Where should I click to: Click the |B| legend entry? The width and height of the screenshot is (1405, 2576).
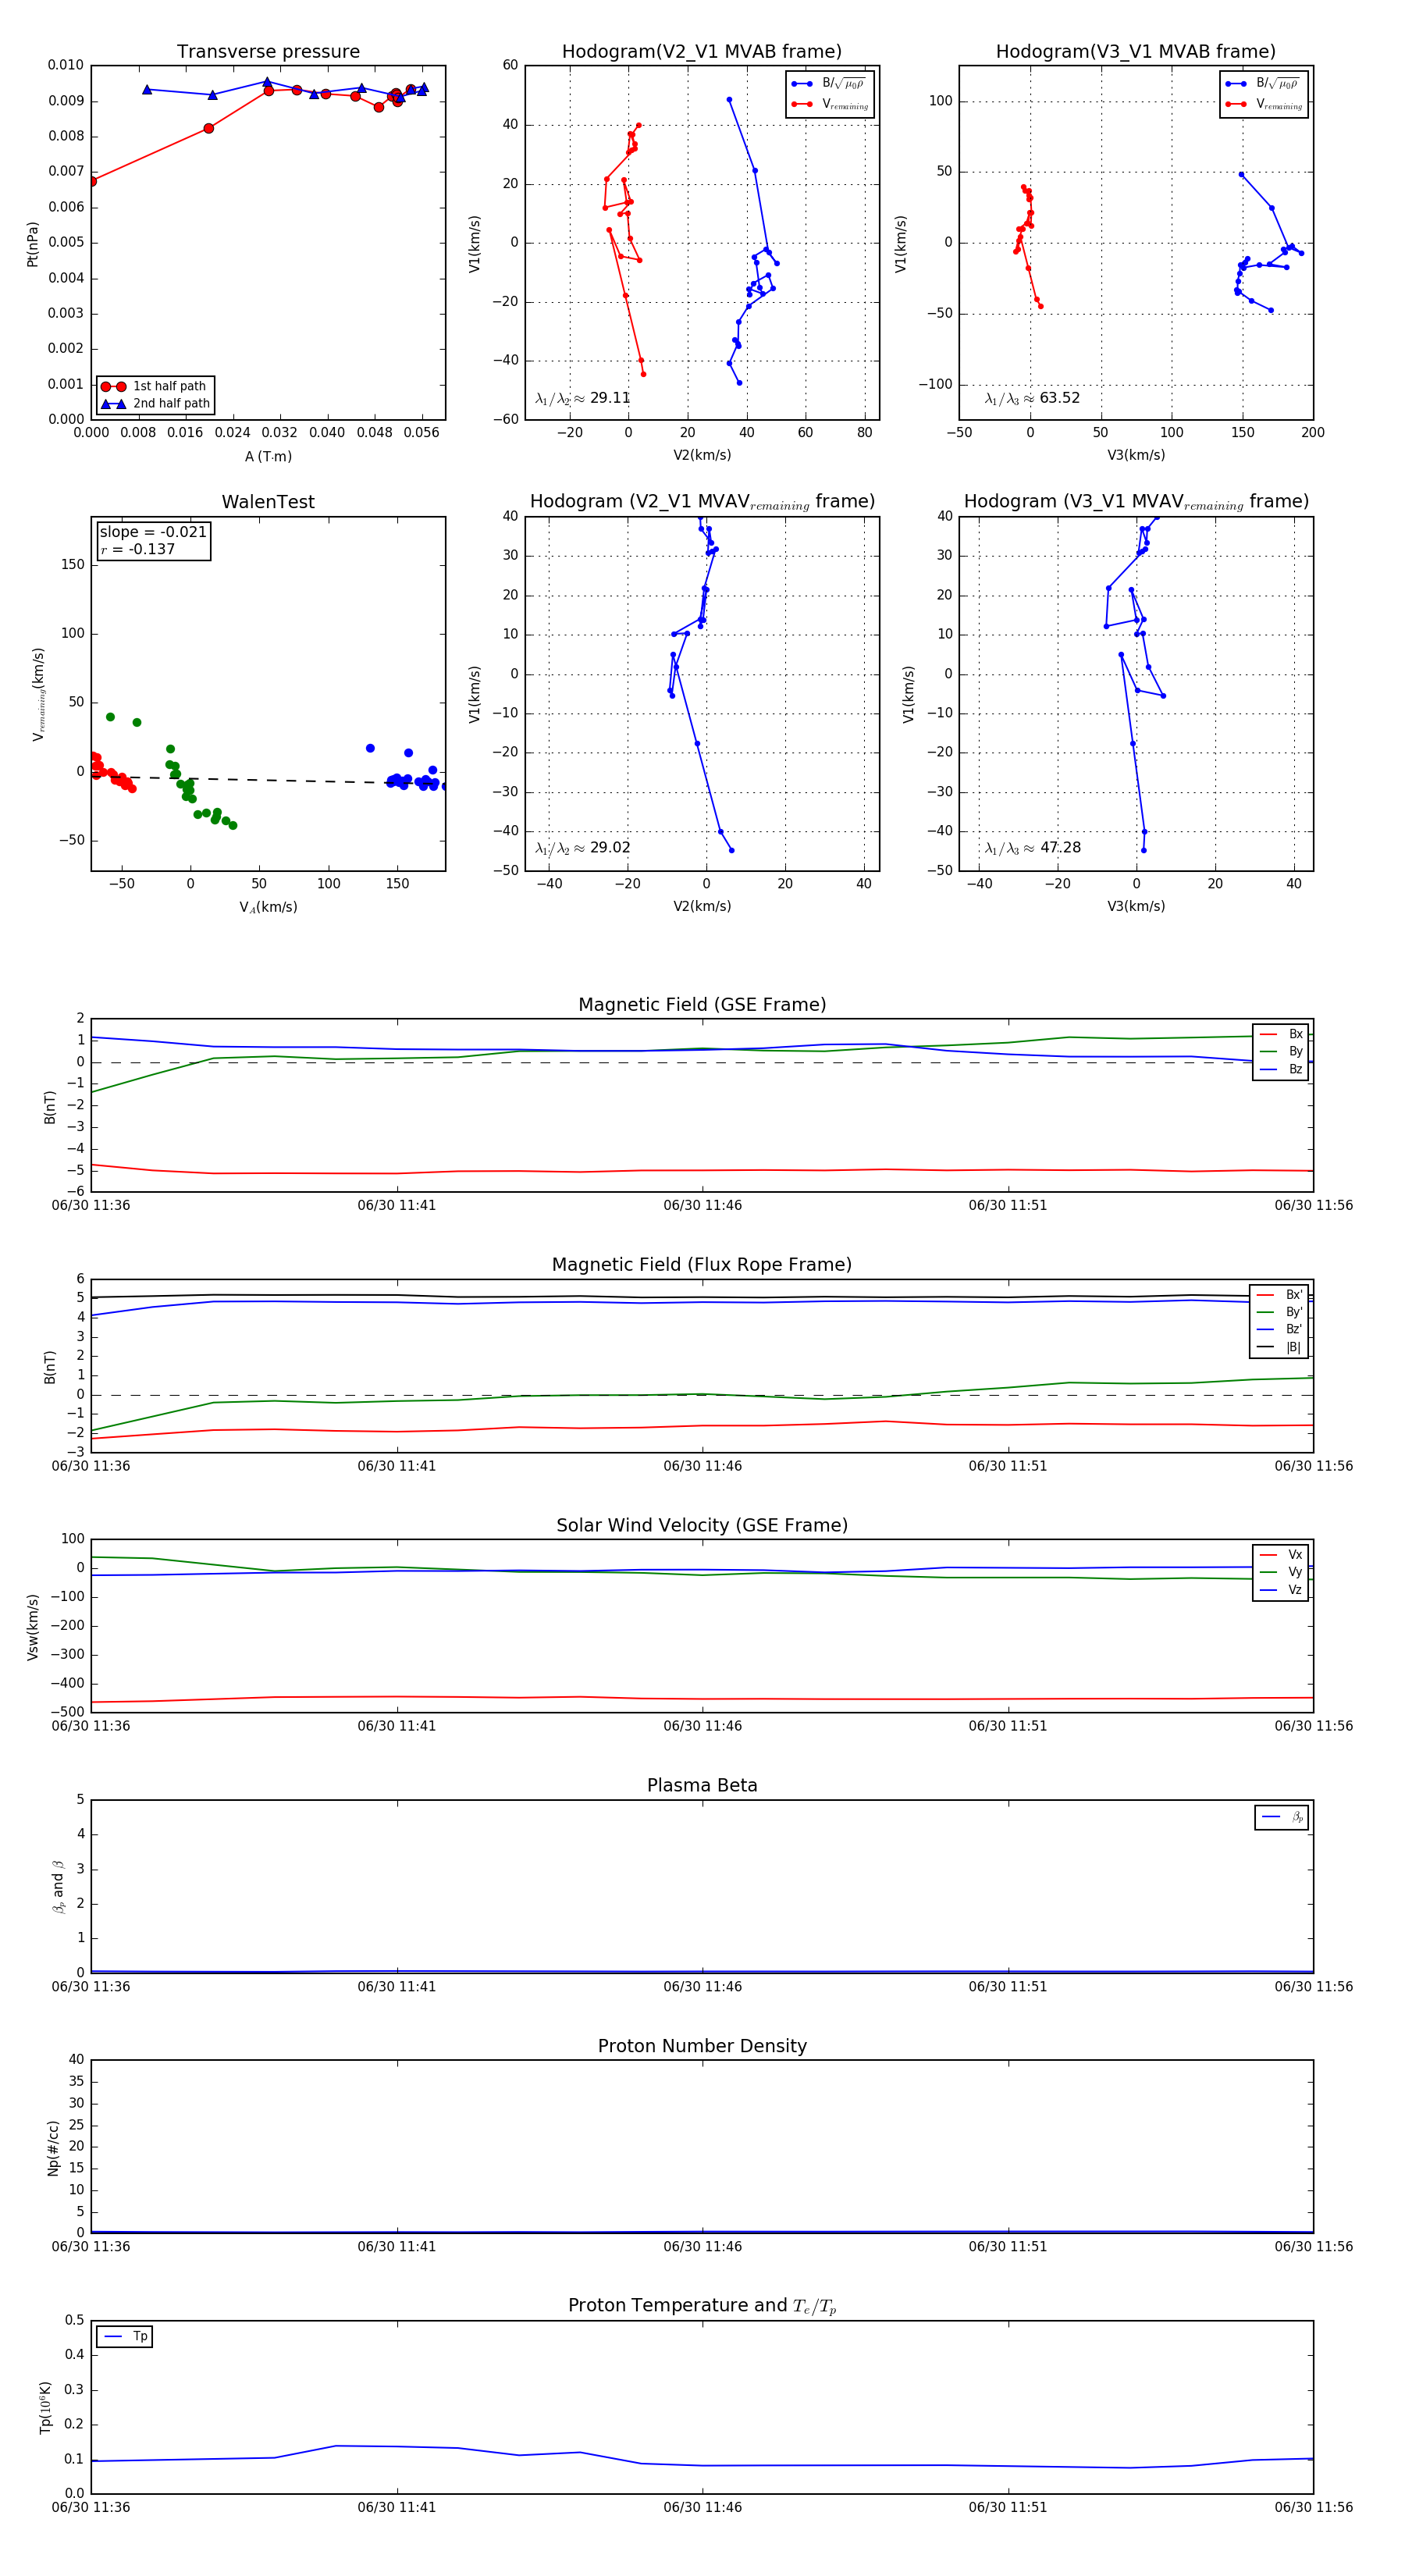tap(1279, 1347)
